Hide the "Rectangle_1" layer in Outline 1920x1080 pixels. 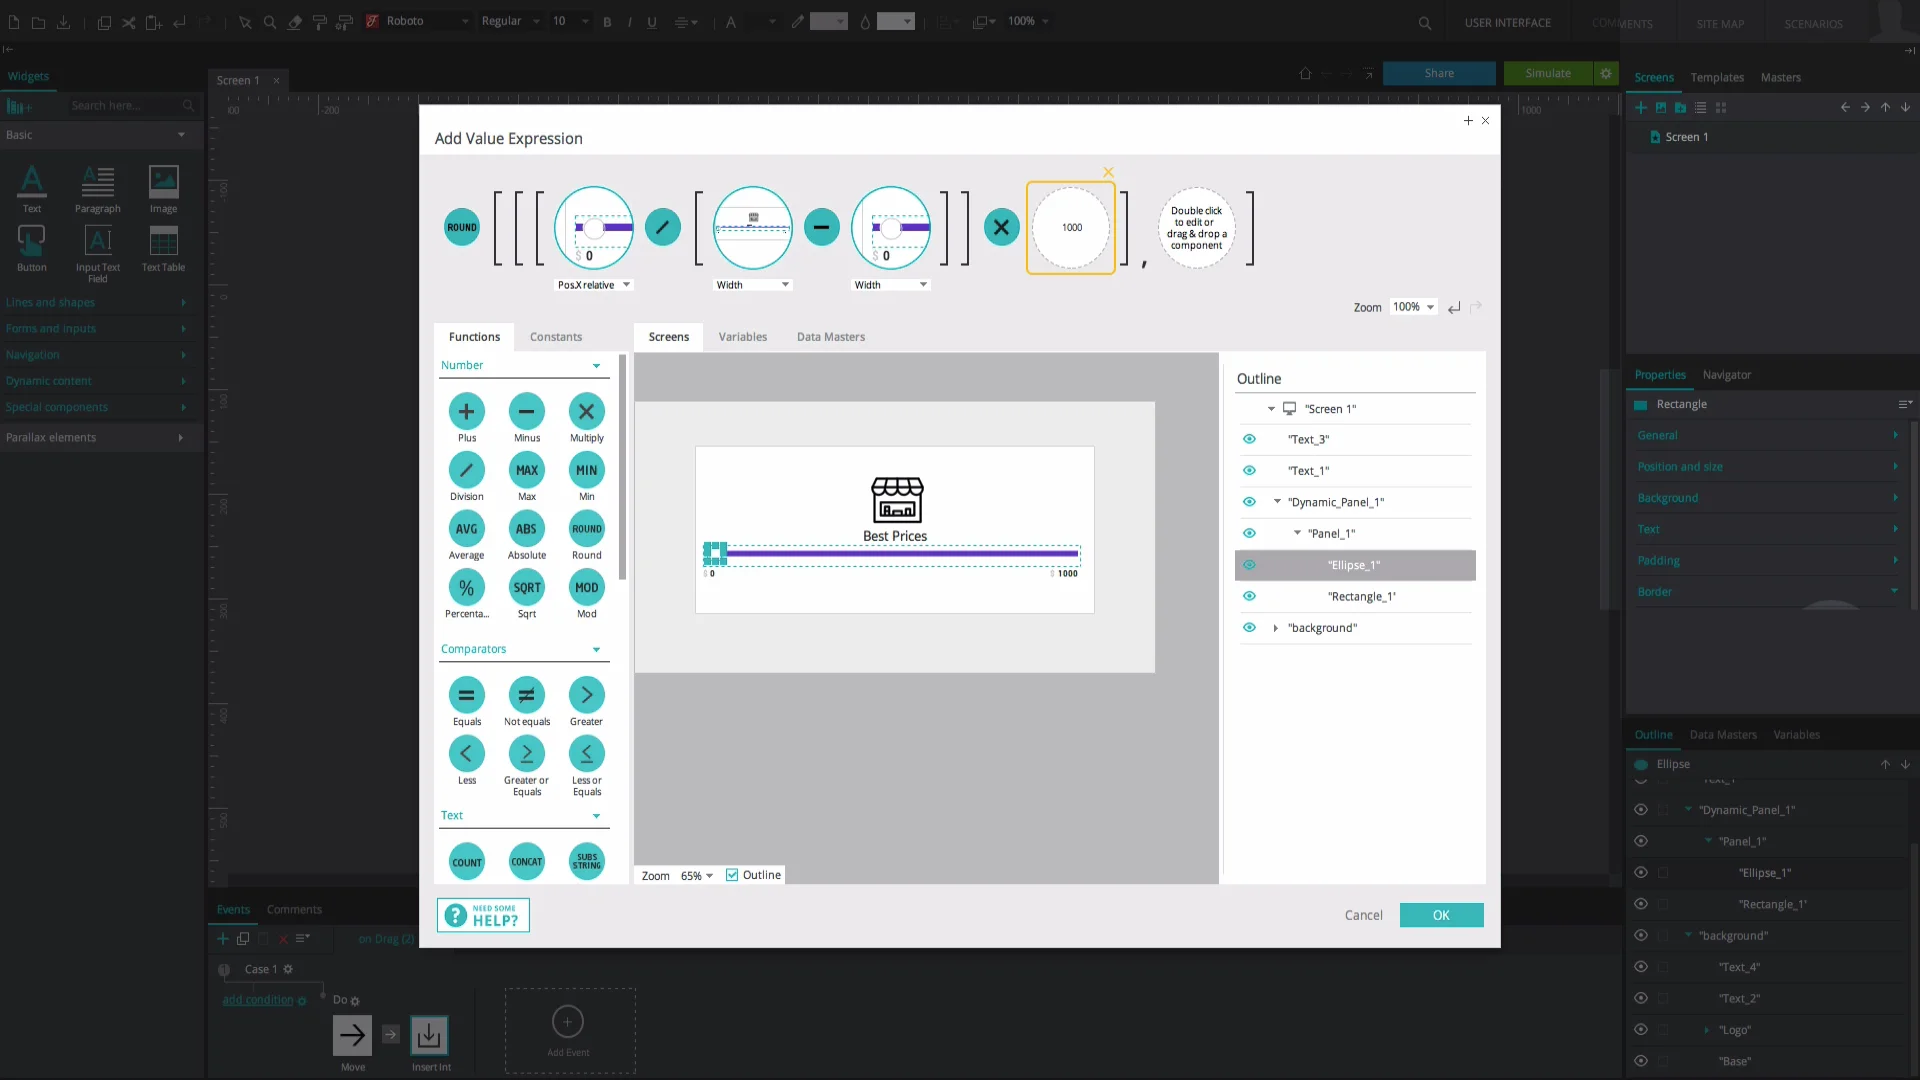(1249, 596)
